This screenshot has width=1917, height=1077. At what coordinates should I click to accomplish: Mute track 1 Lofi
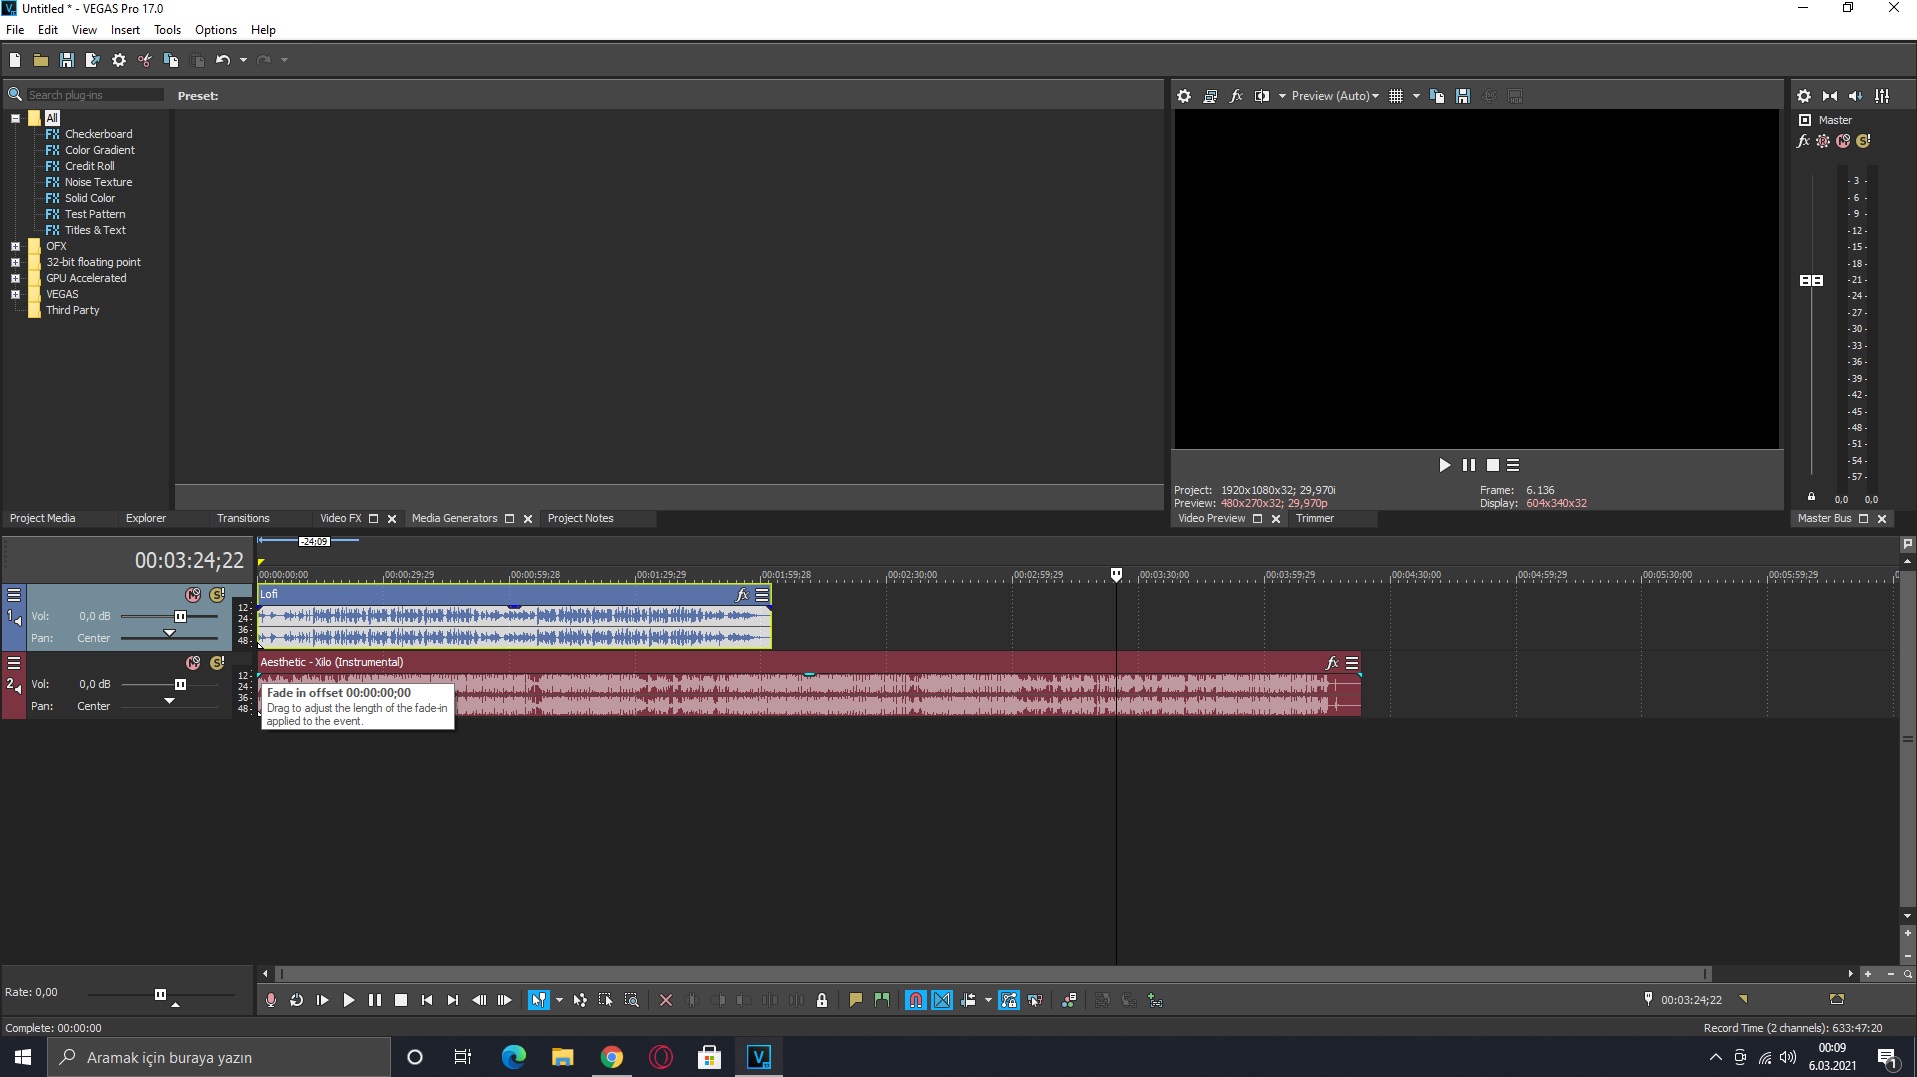(193, 595)
